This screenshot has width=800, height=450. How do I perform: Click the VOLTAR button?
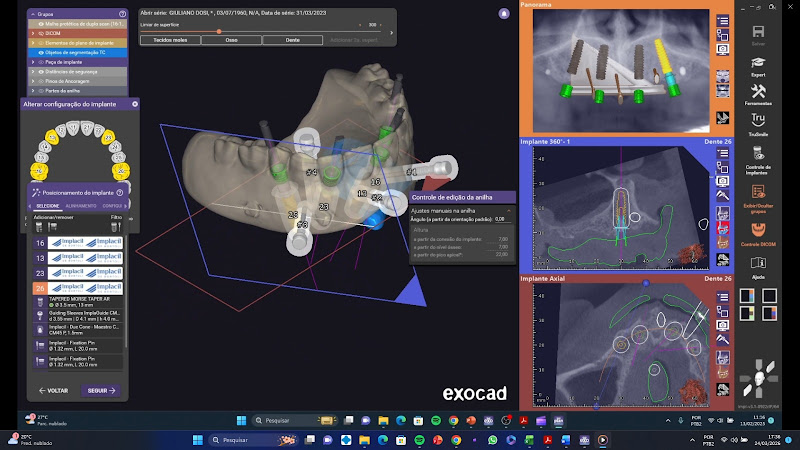click(x=52, y=391)
